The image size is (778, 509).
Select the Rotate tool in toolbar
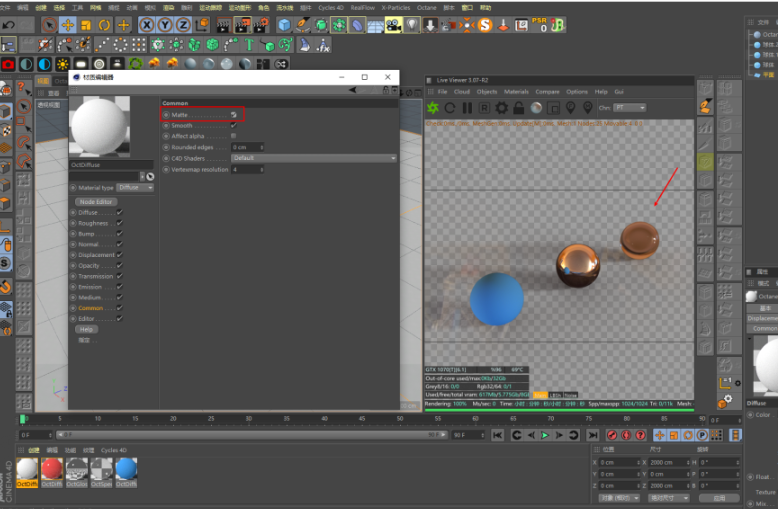(x=104, y=25)
